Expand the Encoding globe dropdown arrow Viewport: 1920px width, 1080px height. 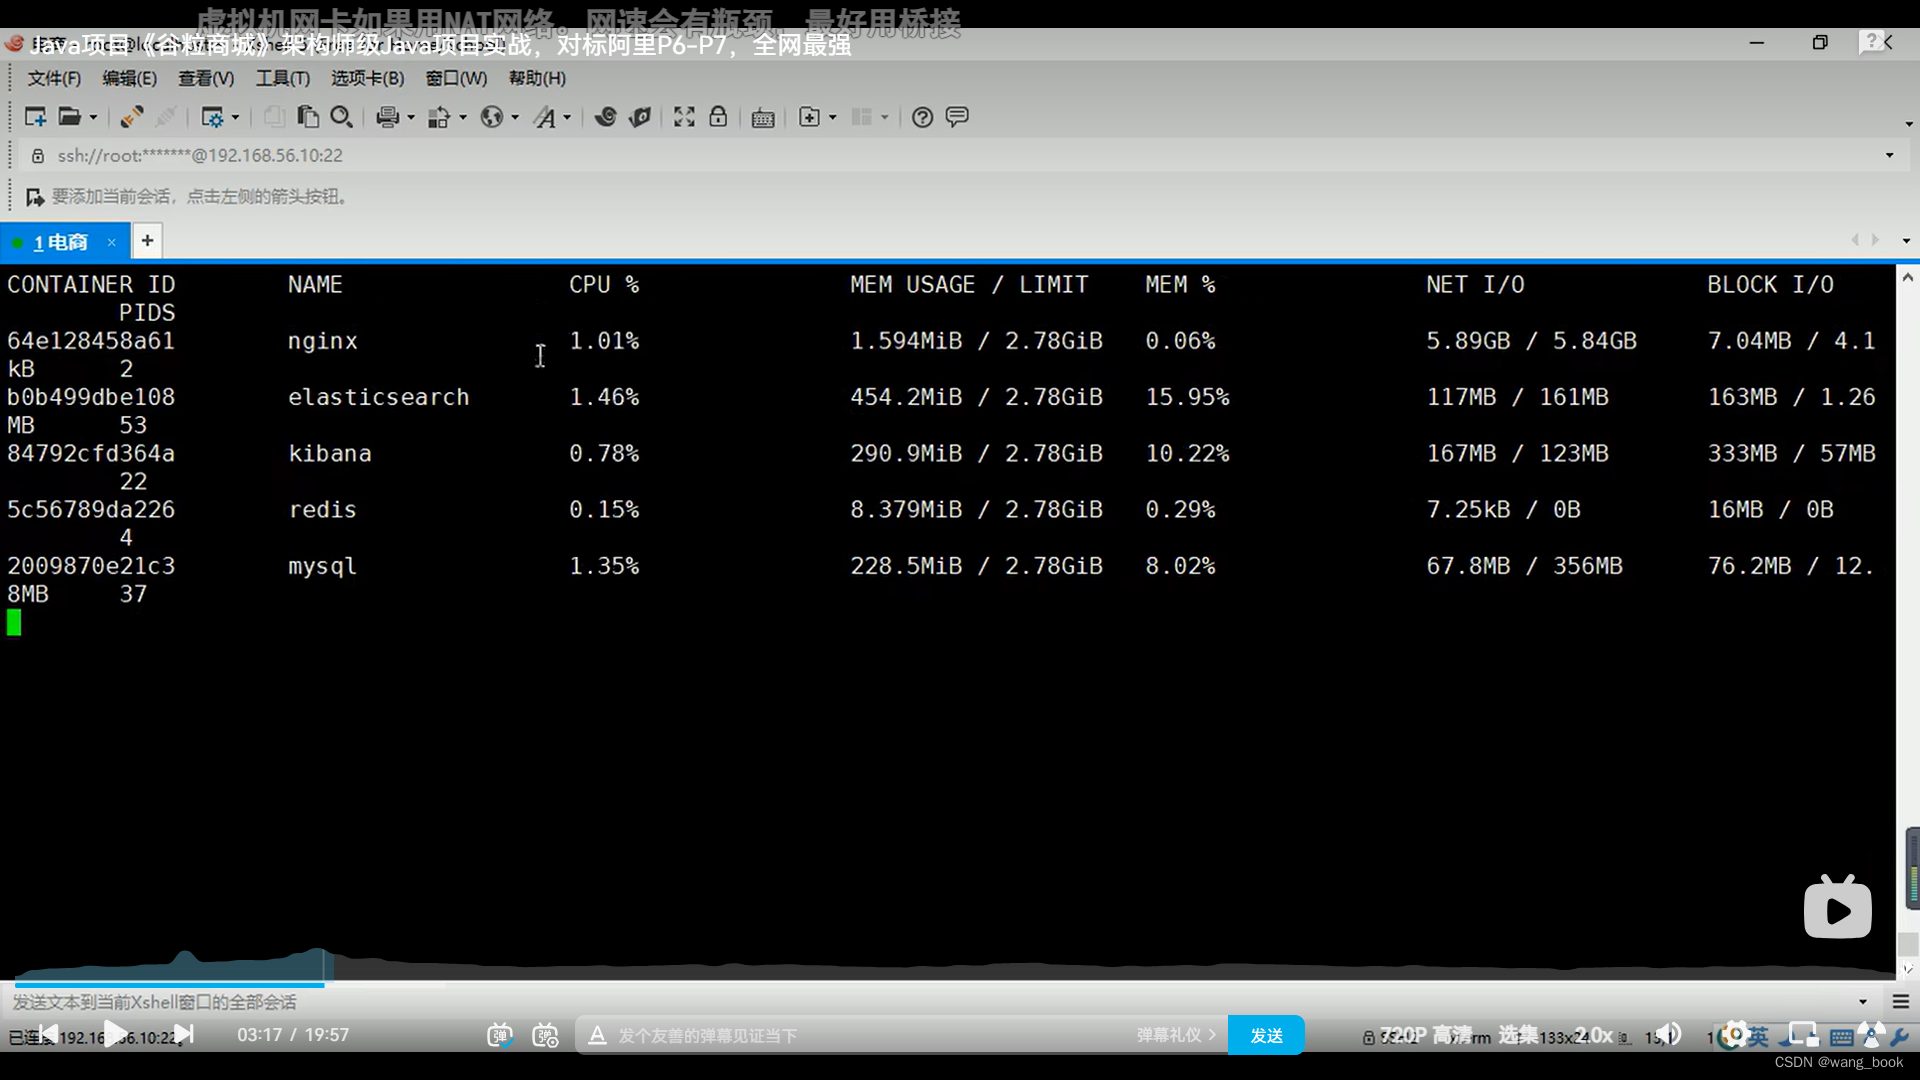click(515, 117)
